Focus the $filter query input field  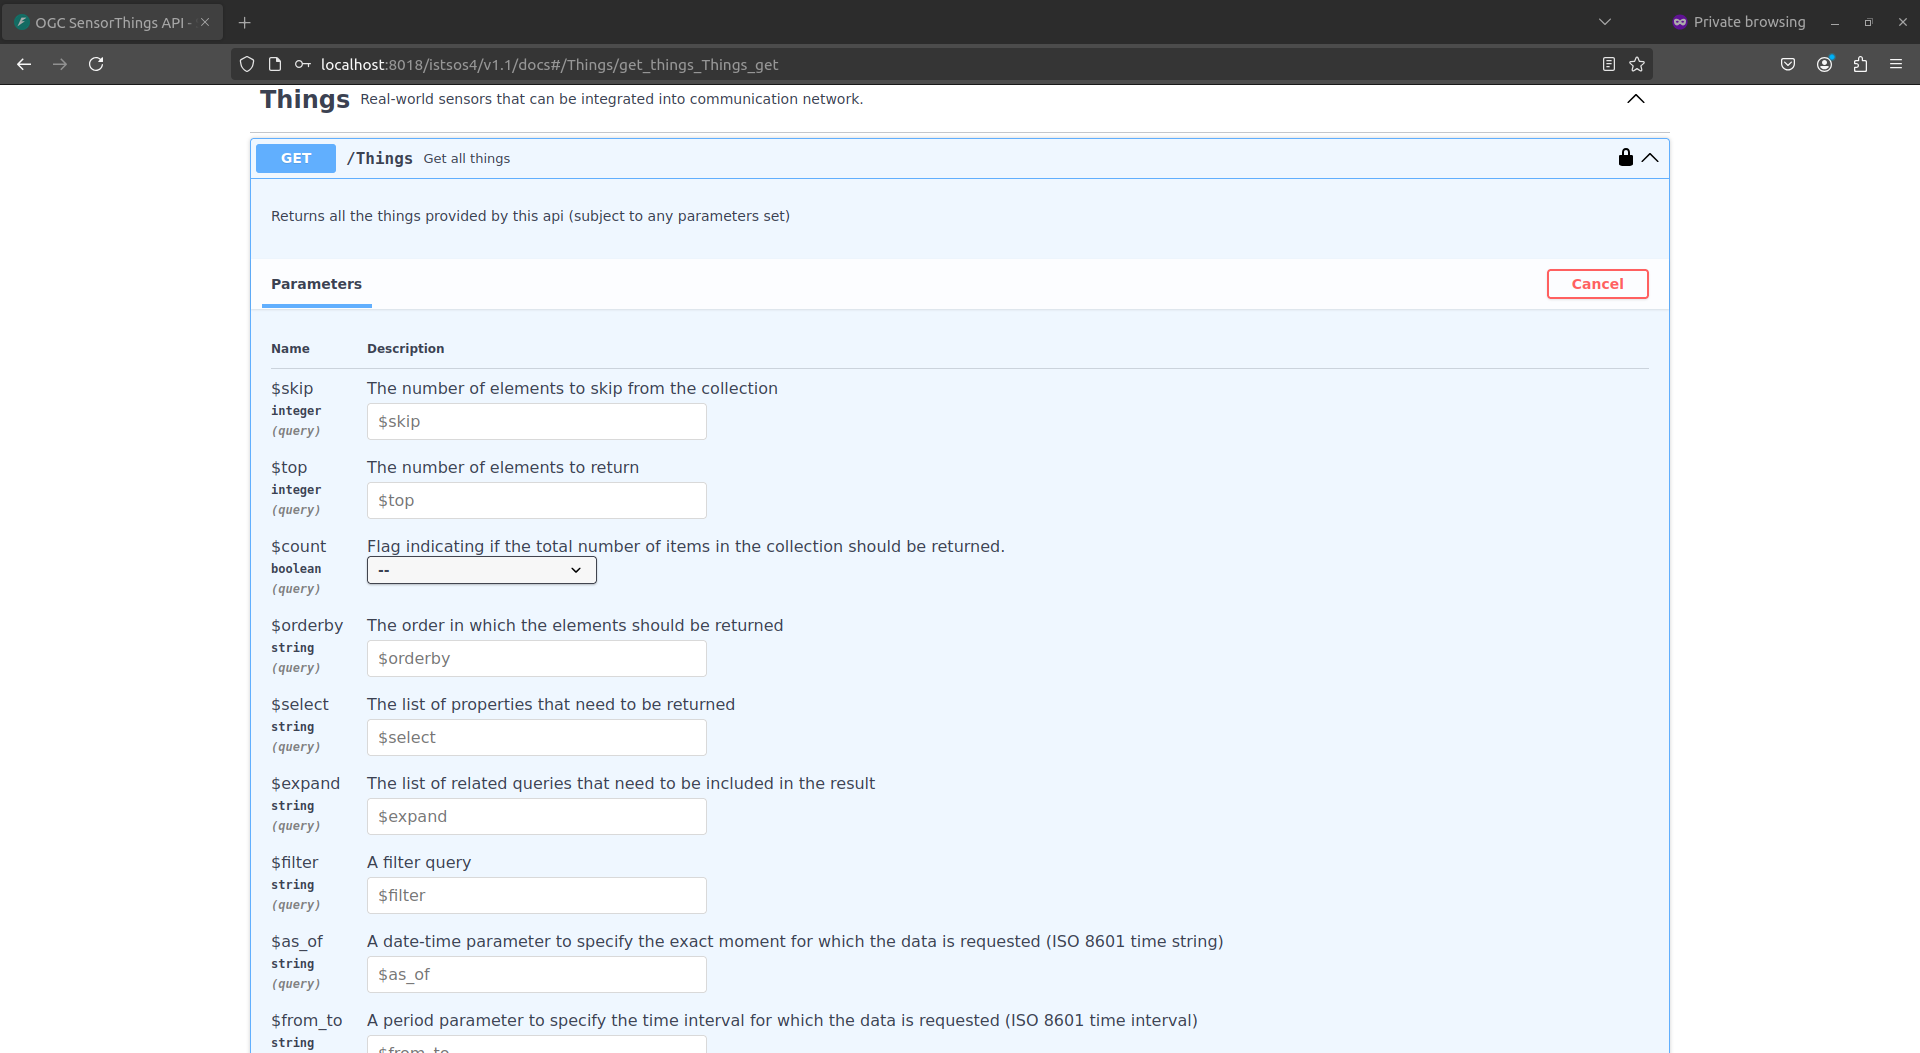(x=536, y=896)
